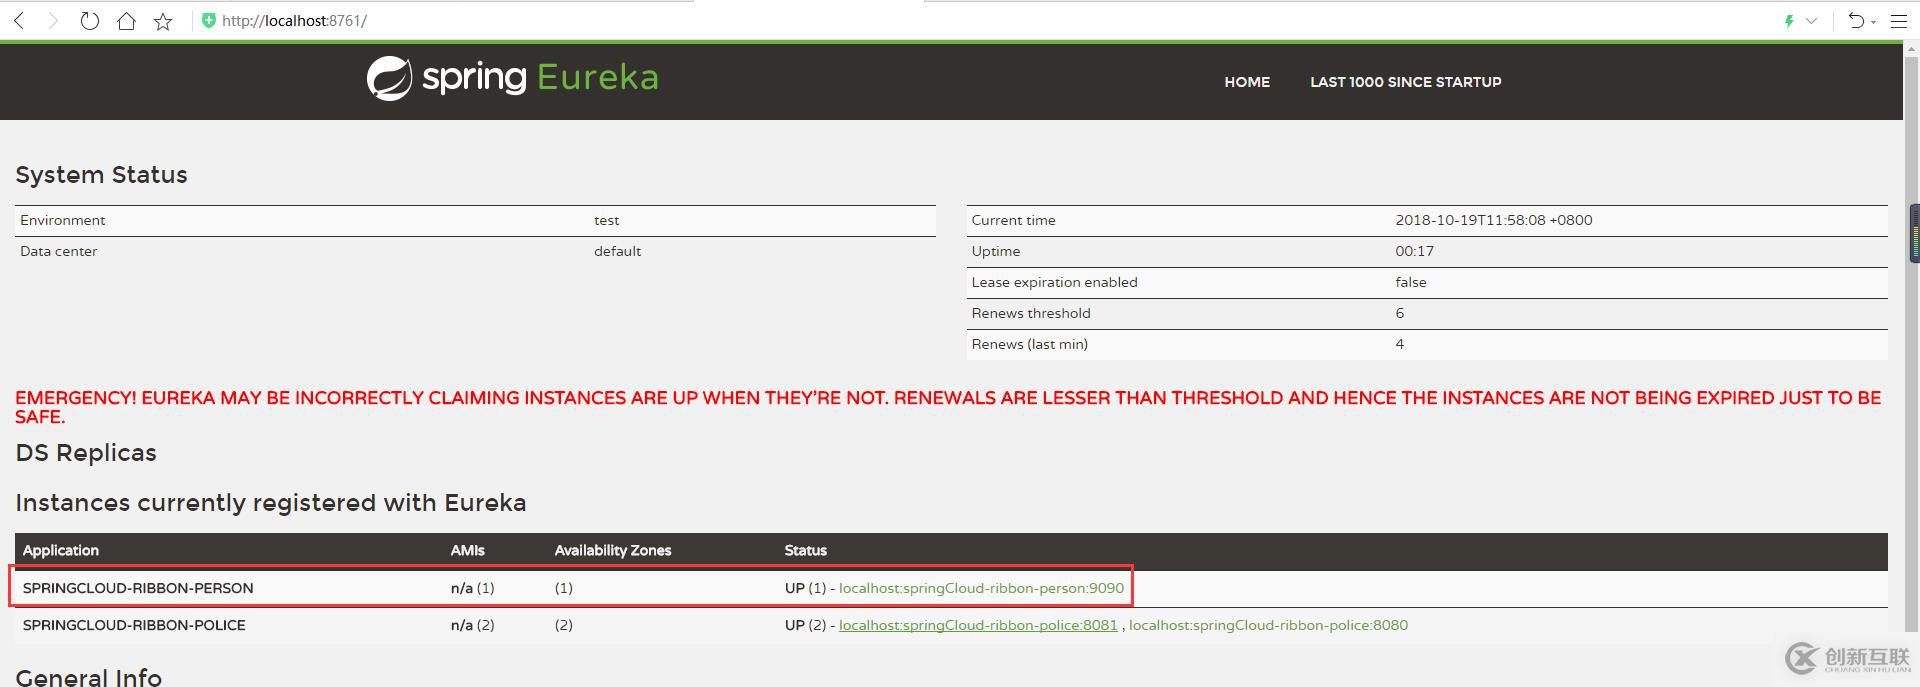
Task: Select SPRINGCLOUD-RIBBON-PERSON application name
Action: [x=138, y=588]
